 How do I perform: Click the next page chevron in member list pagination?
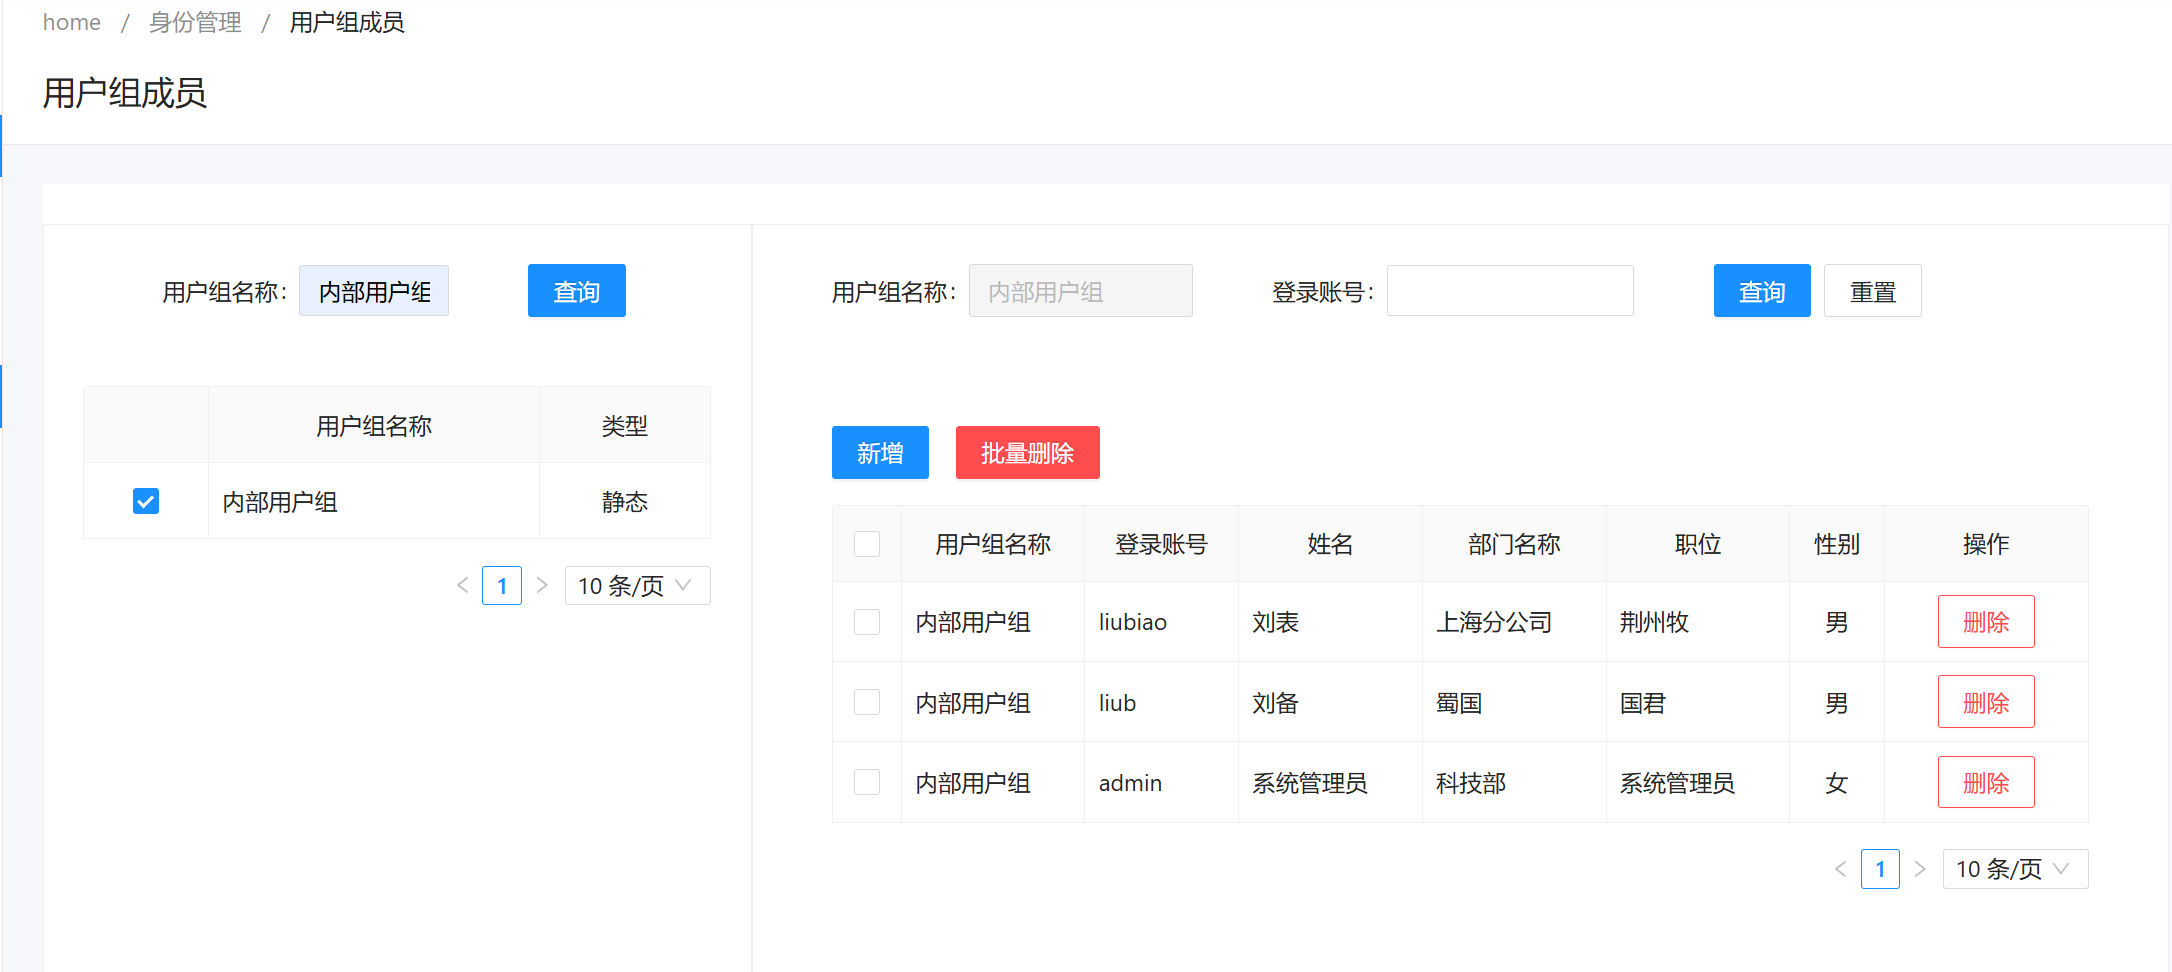[x=1921, y=869]
